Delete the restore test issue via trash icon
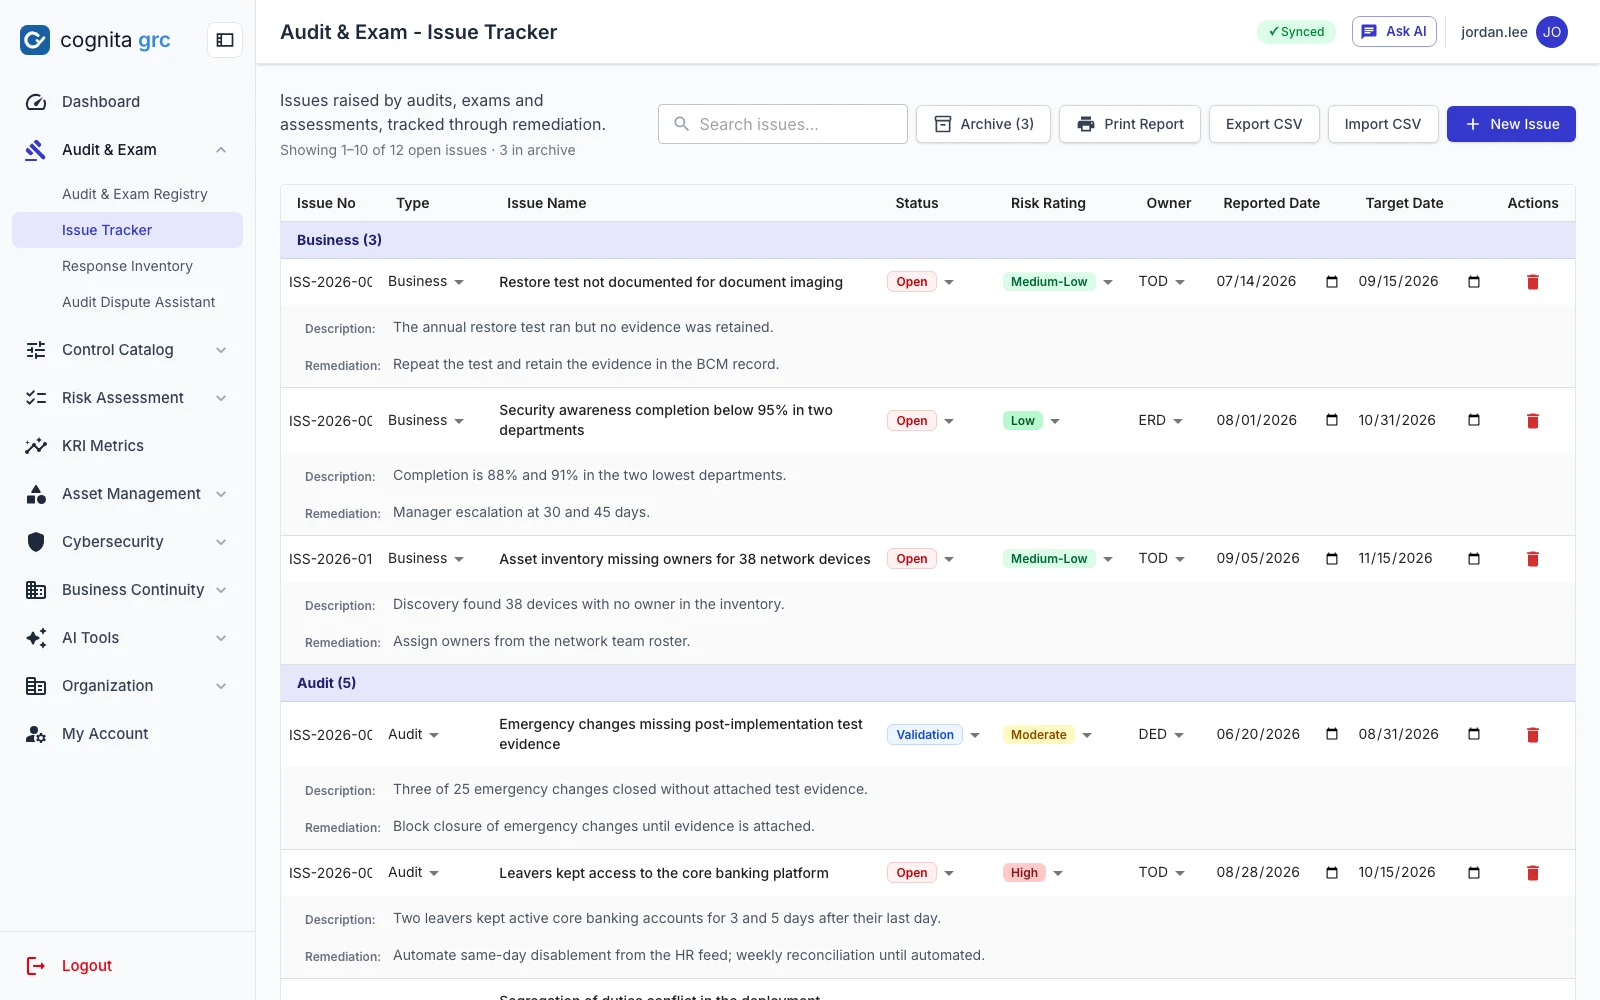1600x1000 pixels. [x=1532, y=282]
